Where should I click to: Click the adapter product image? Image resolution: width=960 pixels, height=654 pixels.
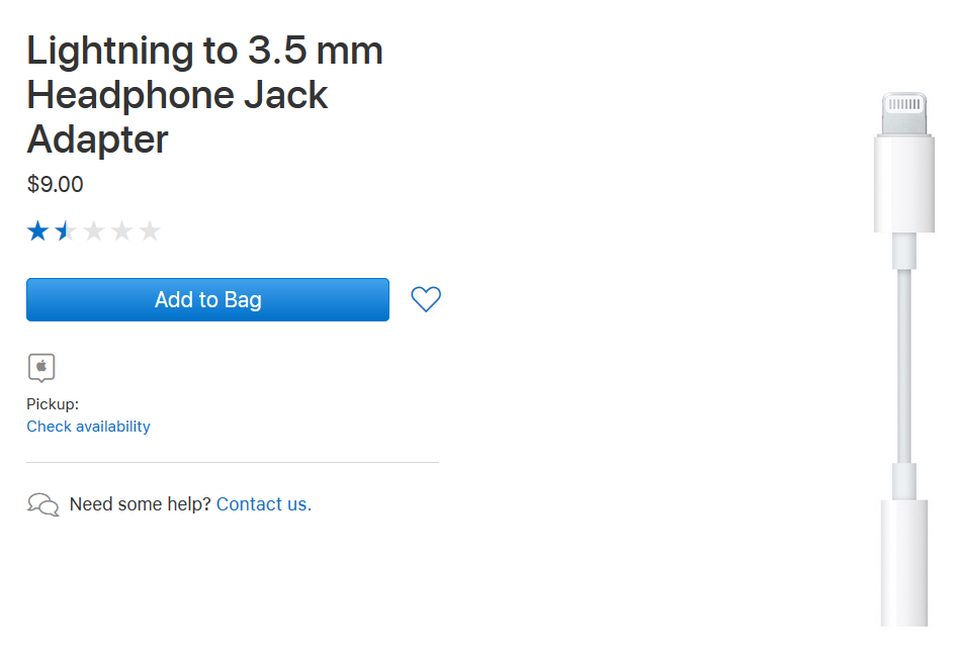click(904, 360)
